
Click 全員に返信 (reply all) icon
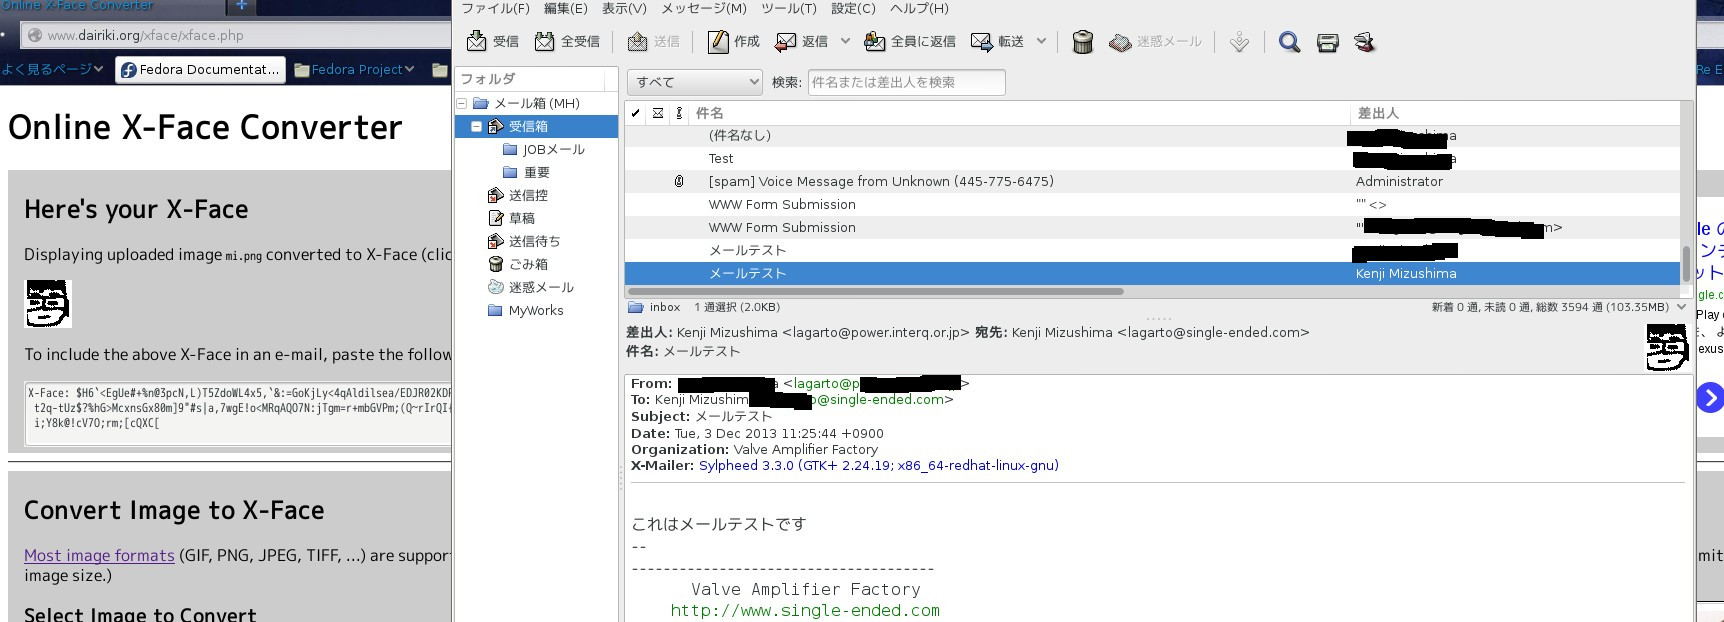[x=874, y=41]
